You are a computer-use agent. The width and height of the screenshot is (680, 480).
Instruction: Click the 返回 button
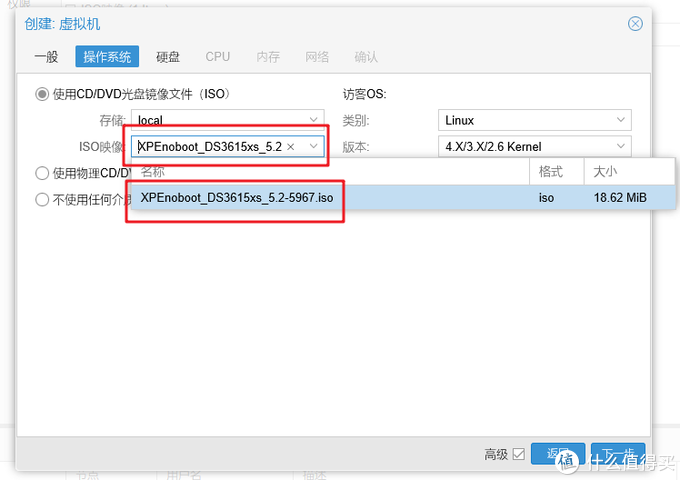[558, 454]
